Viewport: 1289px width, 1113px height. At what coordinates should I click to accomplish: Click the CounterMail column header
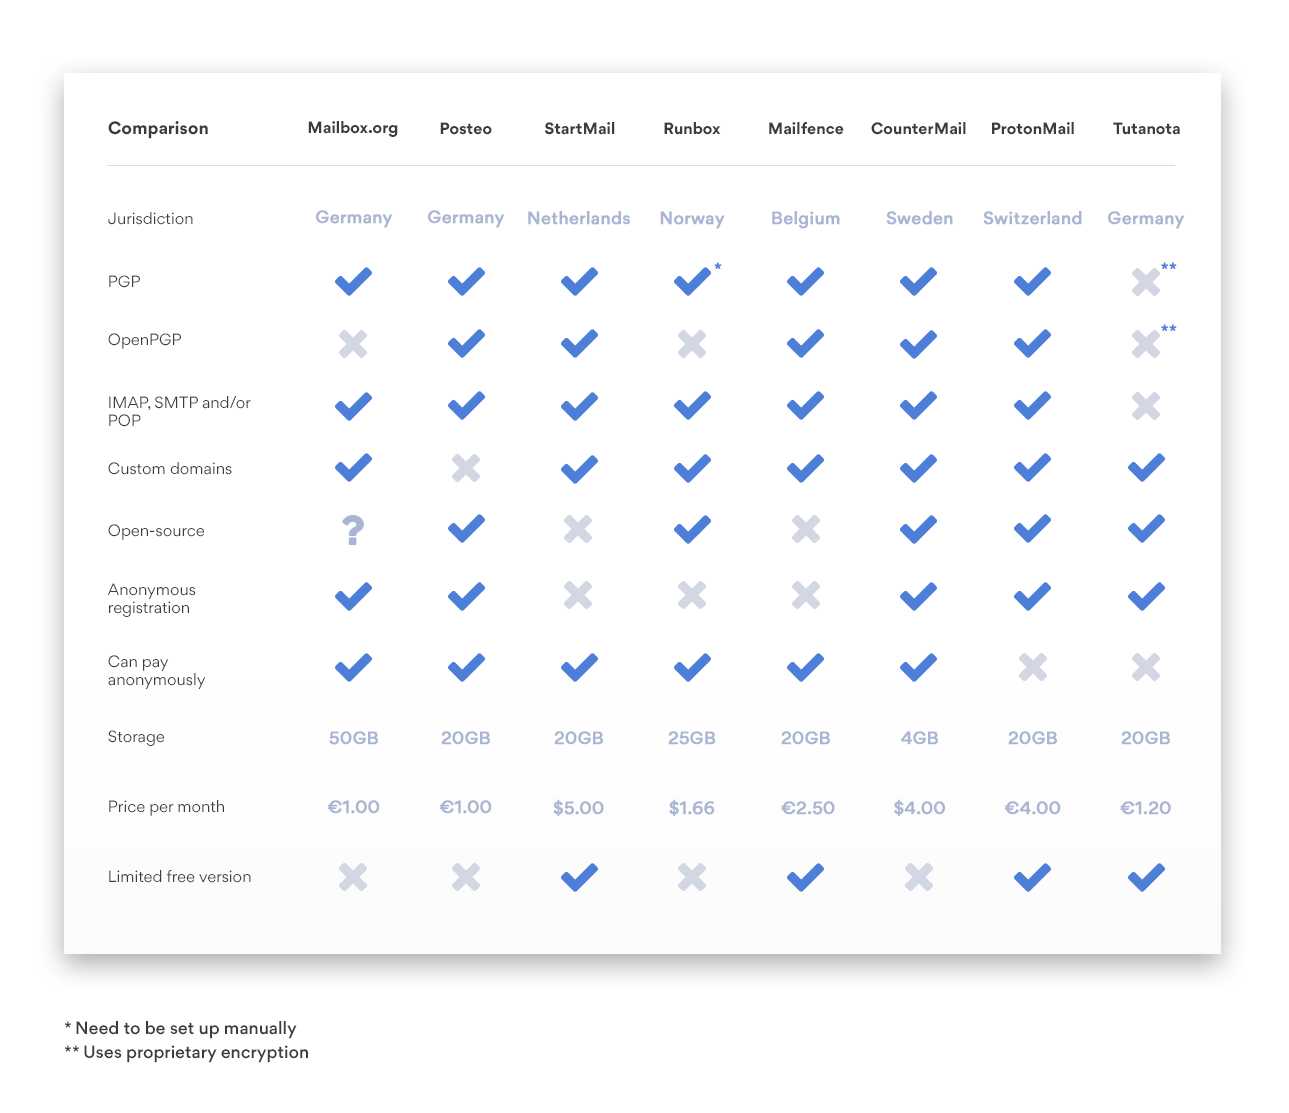point(918,128)
